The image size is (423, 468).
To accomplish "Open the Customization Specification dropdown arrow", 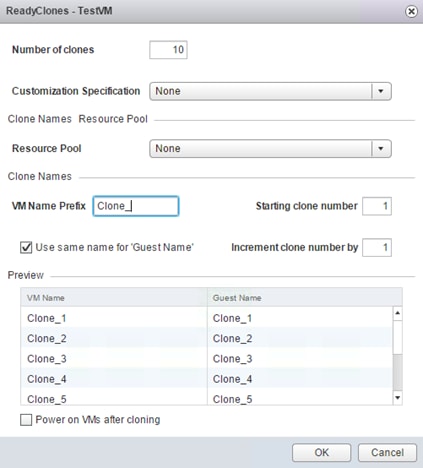I will tap(381, 91).
